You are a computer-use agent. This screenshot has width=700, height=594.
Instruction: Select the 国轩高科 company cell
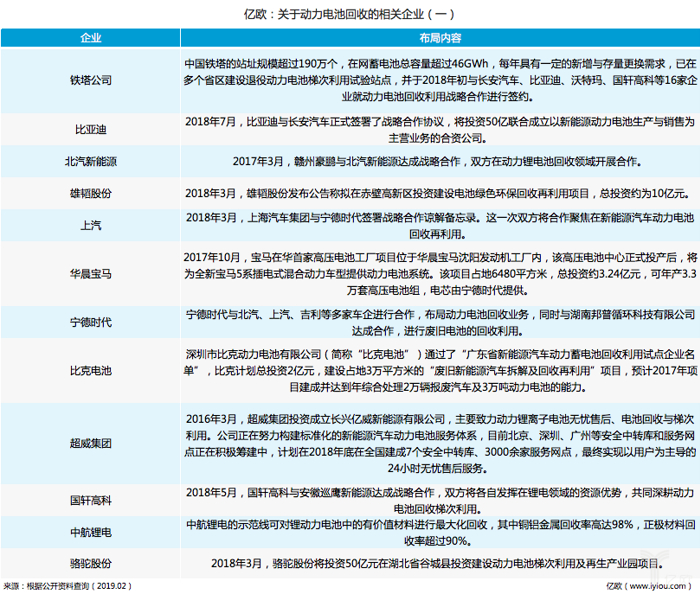point(91,501)
